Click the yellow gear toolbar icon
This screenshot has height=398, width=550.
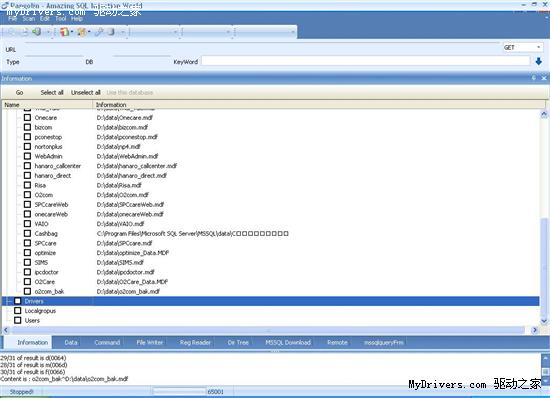[82, 32]
